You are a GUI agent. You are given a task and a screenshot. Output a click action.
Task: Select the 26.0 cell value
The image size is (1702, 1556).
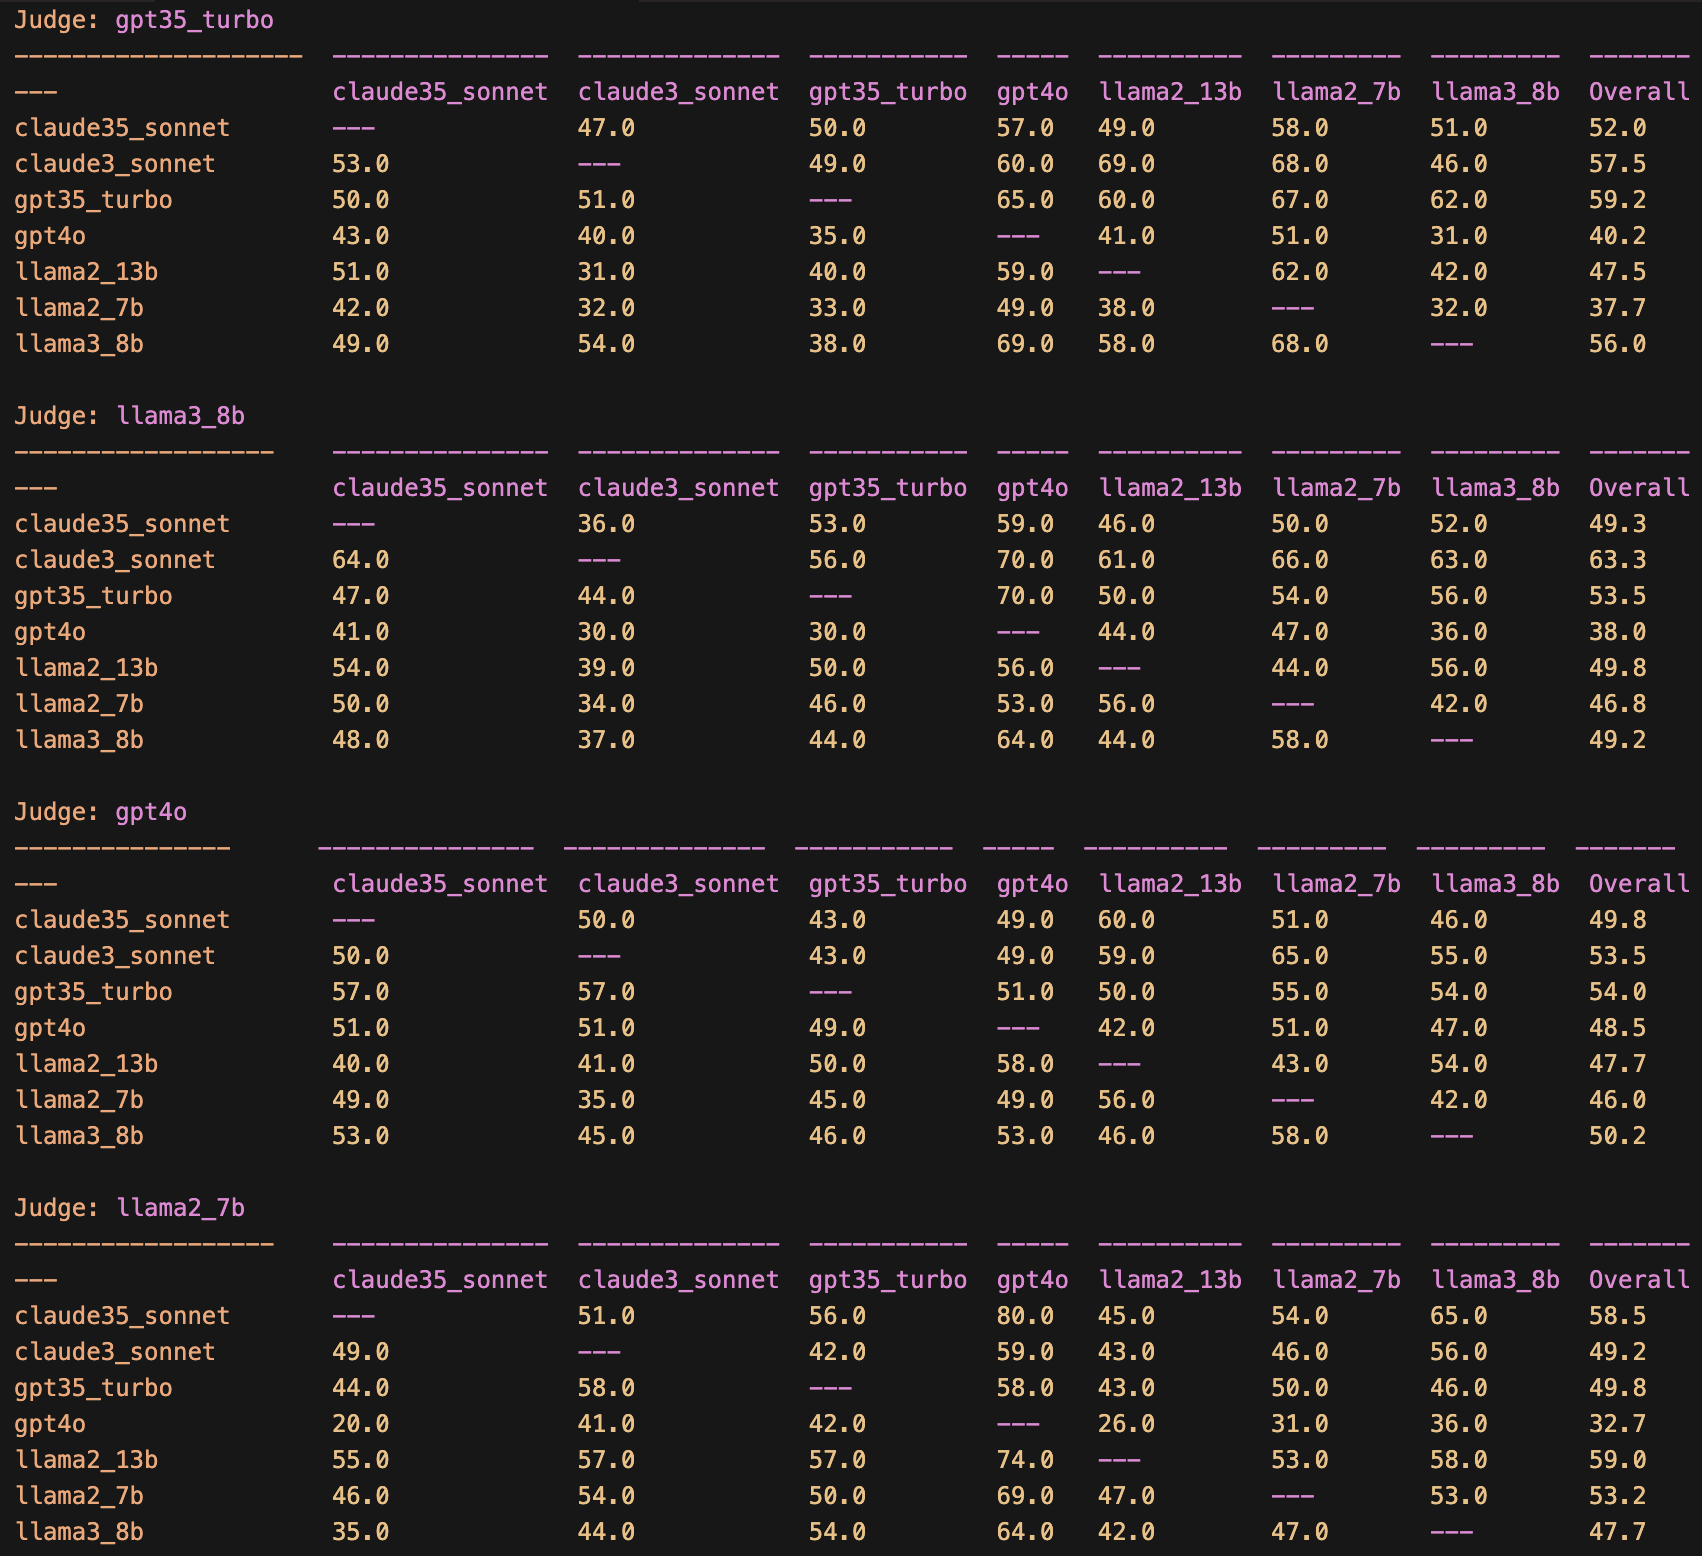[x=1126, y=1424]
